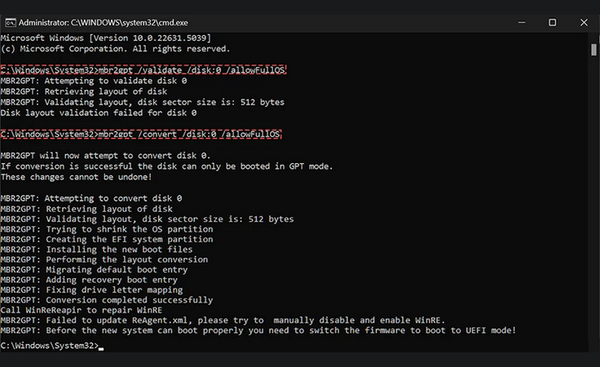This screenshot has width=600, height=367.
Task: Minimize the Administrator command prompt window
Action: pos(522,23)
